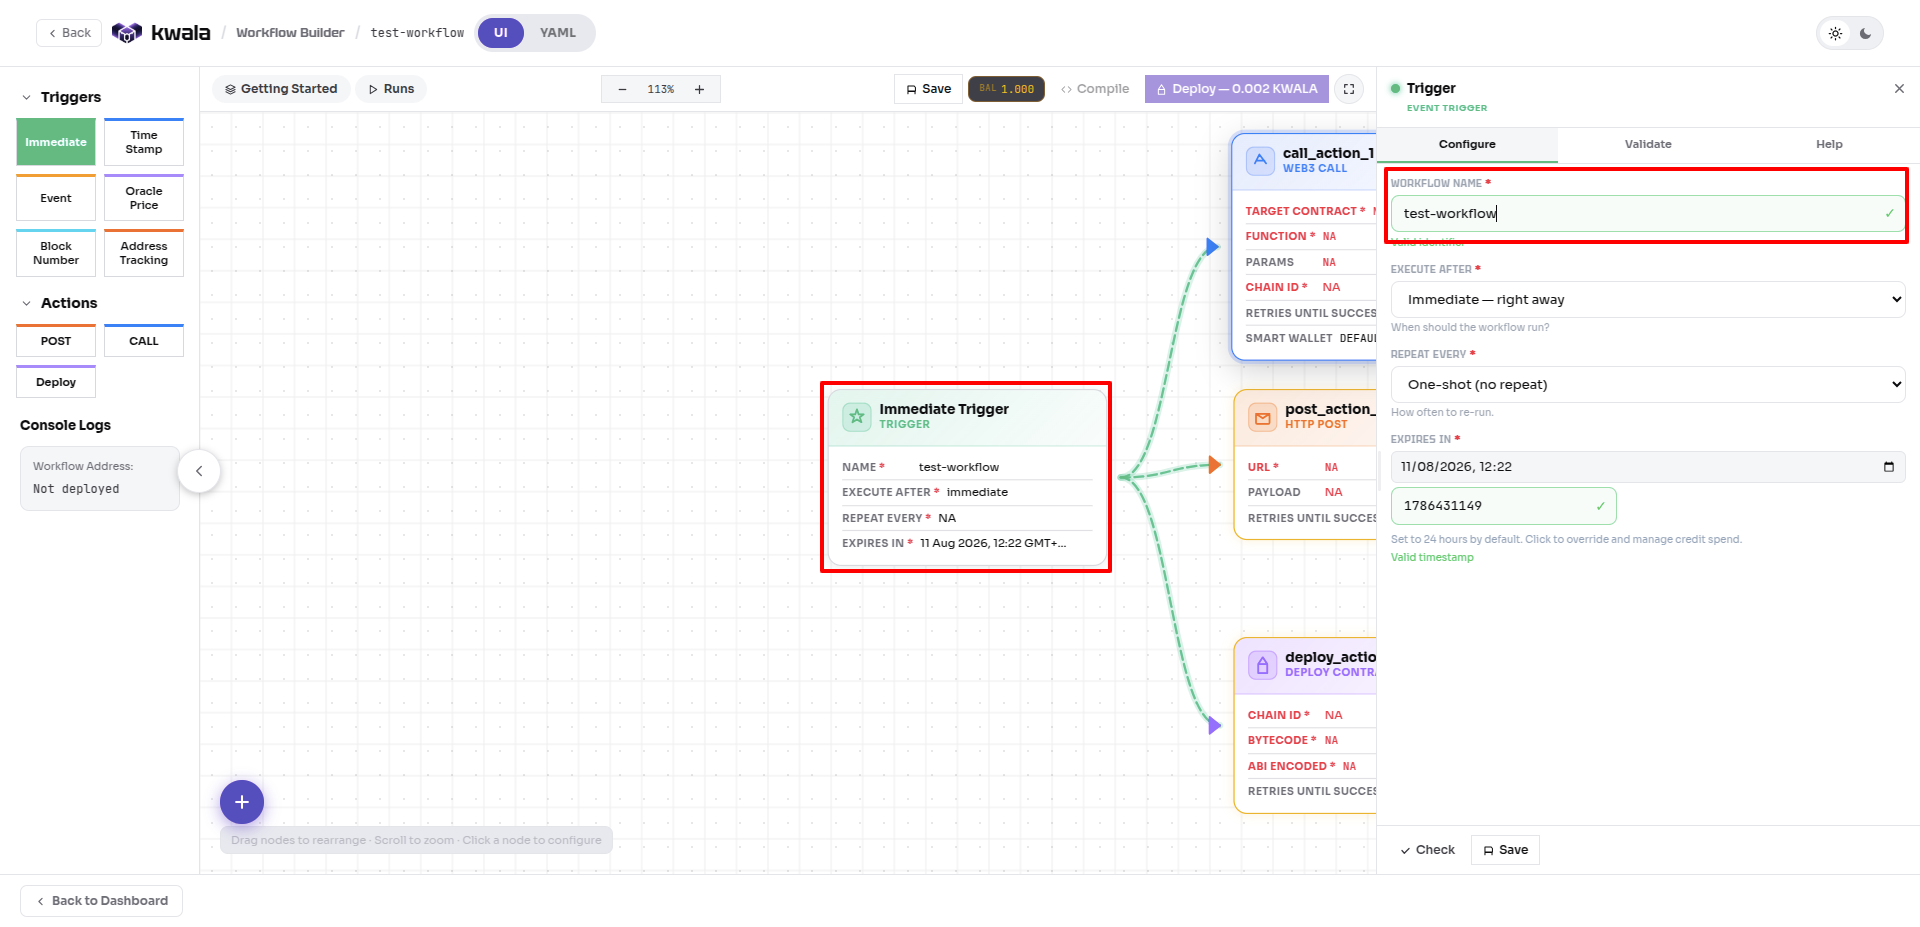Click PAYLOAD row in post_action node
This screenshot has width=1920, height=927.
coord(1312,492)
